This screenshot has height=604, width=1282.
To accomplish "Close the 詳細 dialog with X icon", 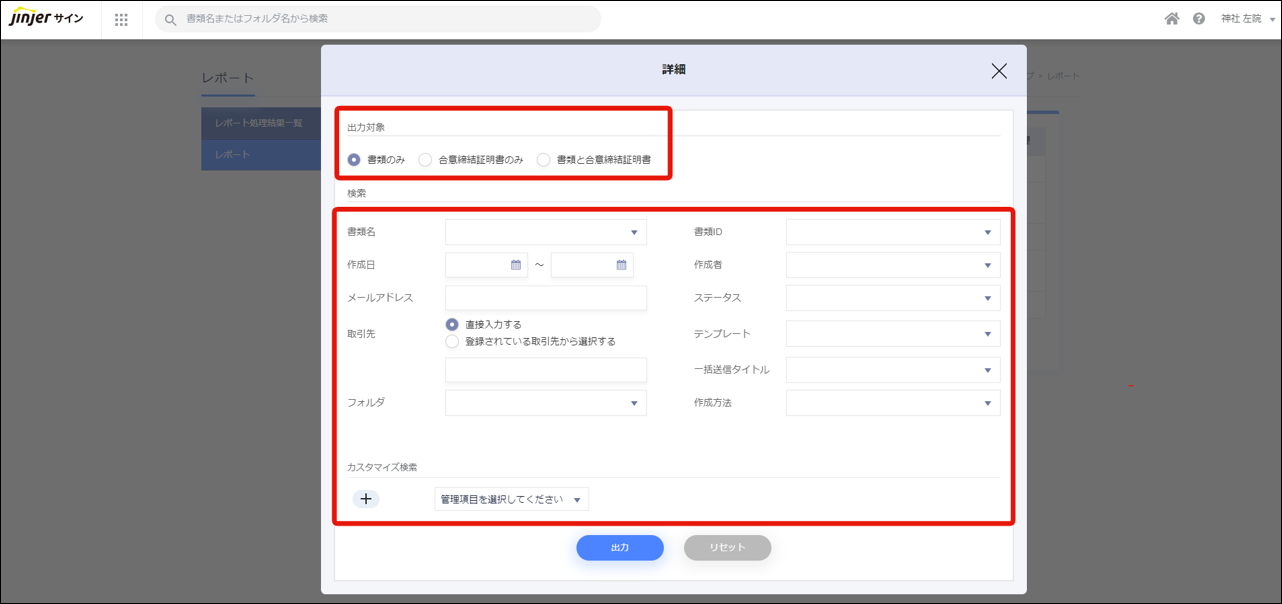I will (x=999, y=71).
